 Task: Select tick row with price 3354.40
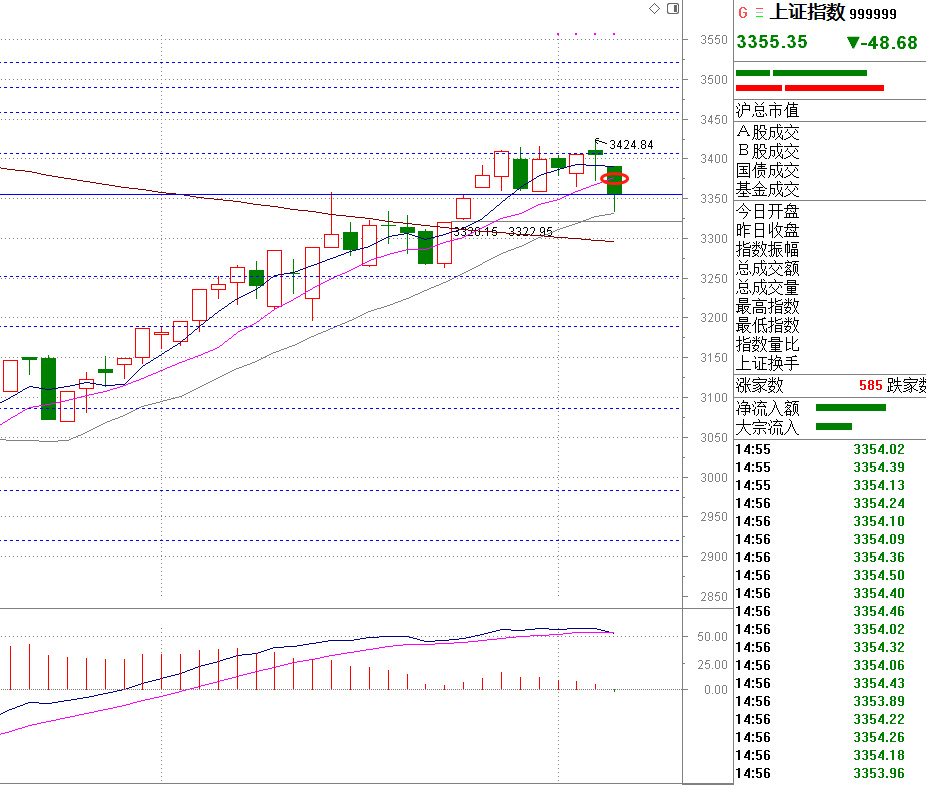pos(830,593)
